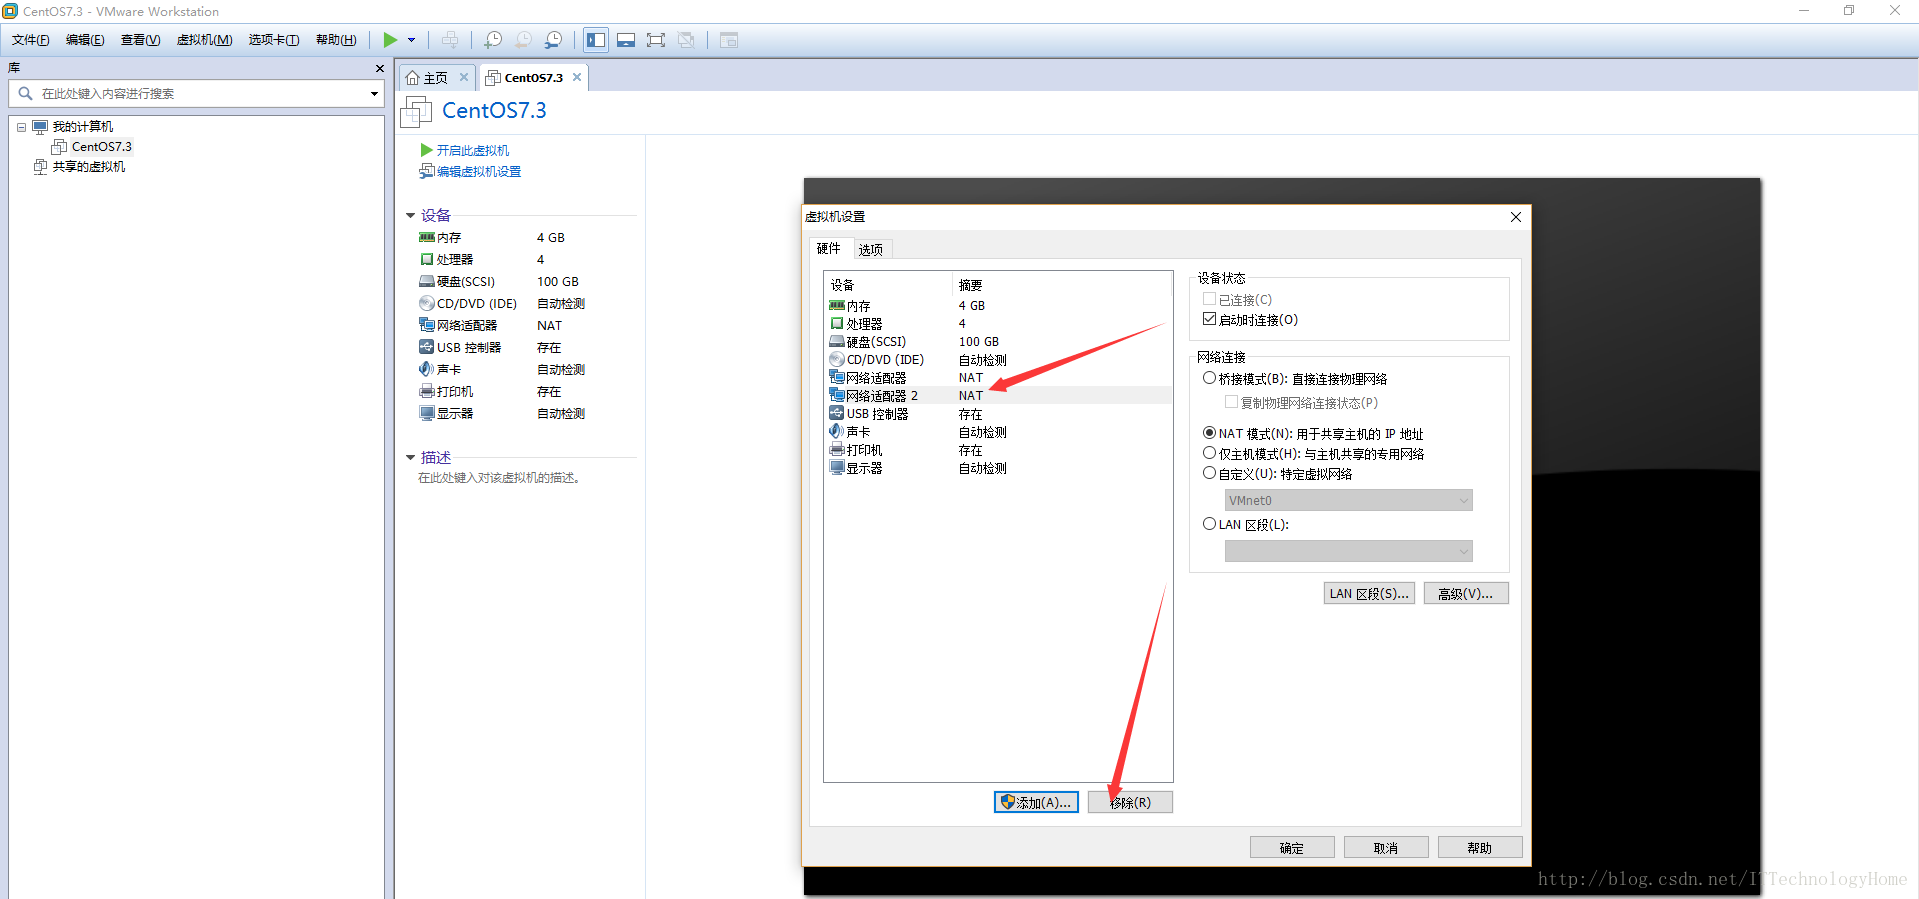Close the library panel with X icon
The image size is (1919, 899).
tap(379, 68)
